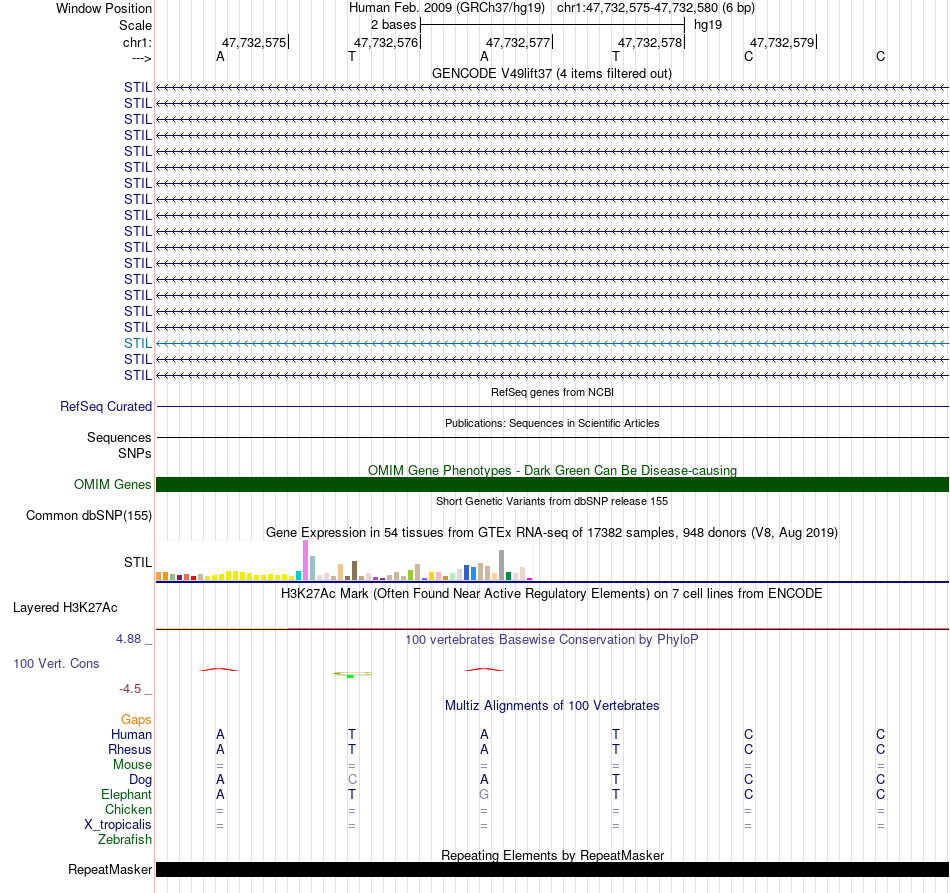
Task: Click the 2 bases scale bar label
Action: coord(393,25)
